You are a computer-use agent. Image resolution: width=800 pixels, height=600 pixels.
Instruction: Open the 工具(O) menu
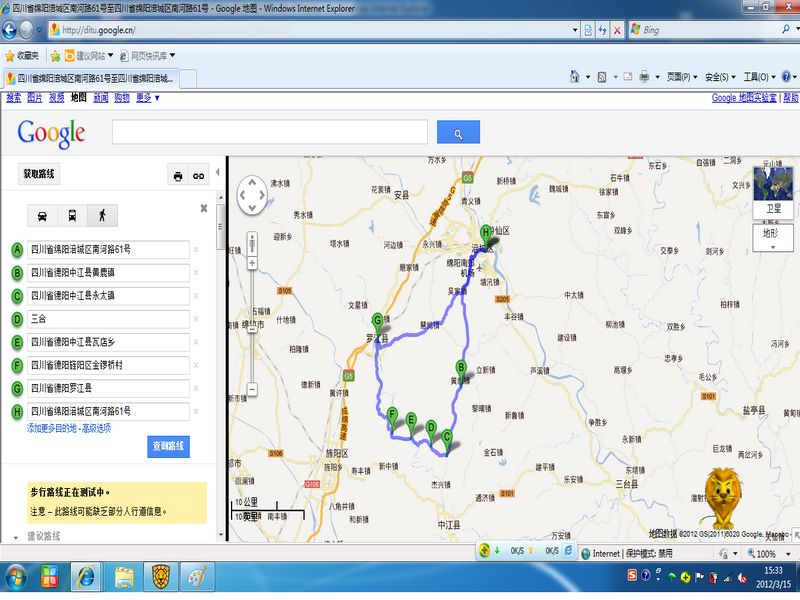759,77
